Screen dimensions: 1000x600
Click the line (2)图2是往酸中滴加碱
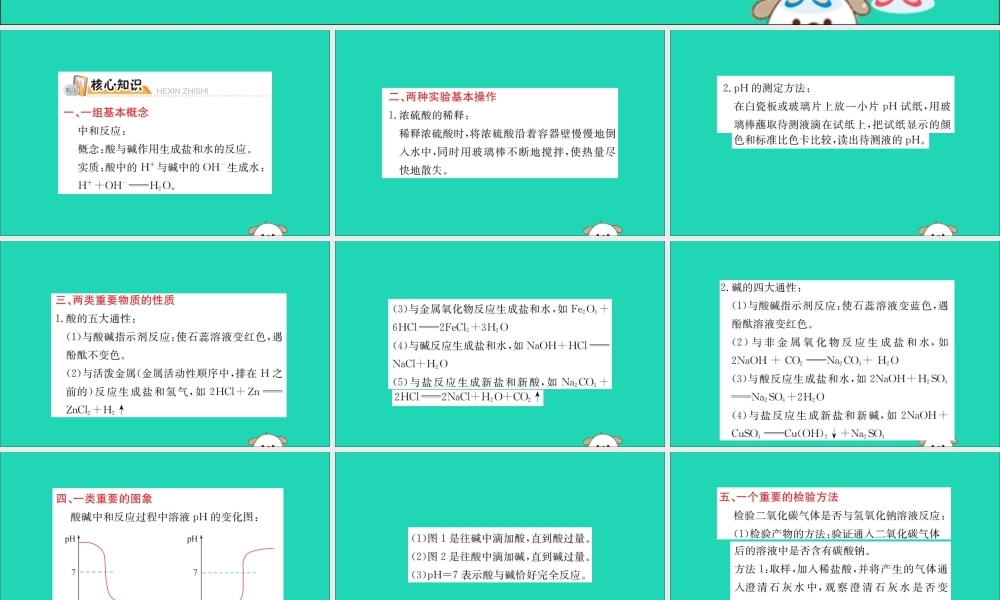pyautogui.click(x=501, y=557)
